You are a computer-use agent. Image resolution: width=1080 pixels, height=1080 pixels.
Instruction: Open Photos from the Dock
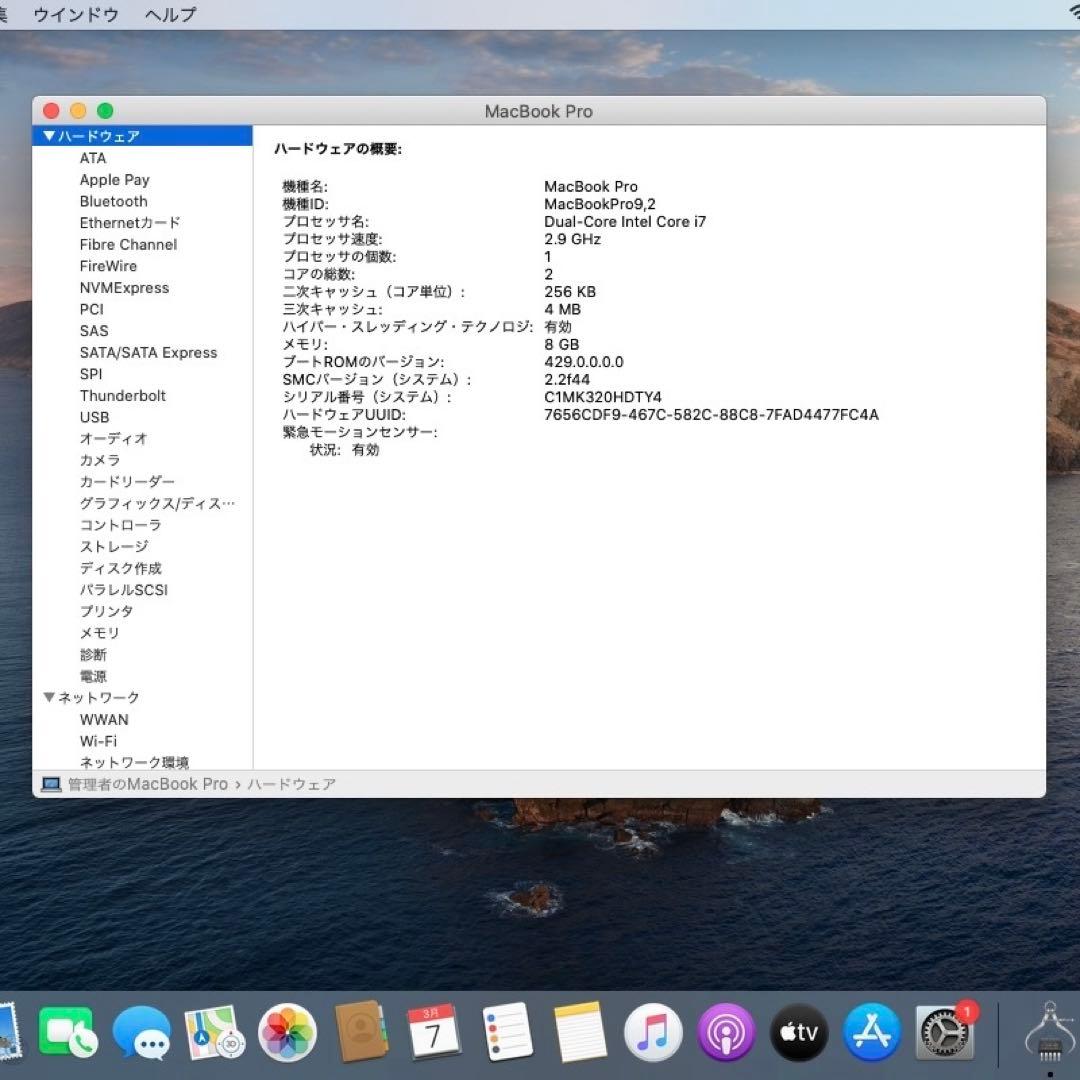click(287, 1034)
